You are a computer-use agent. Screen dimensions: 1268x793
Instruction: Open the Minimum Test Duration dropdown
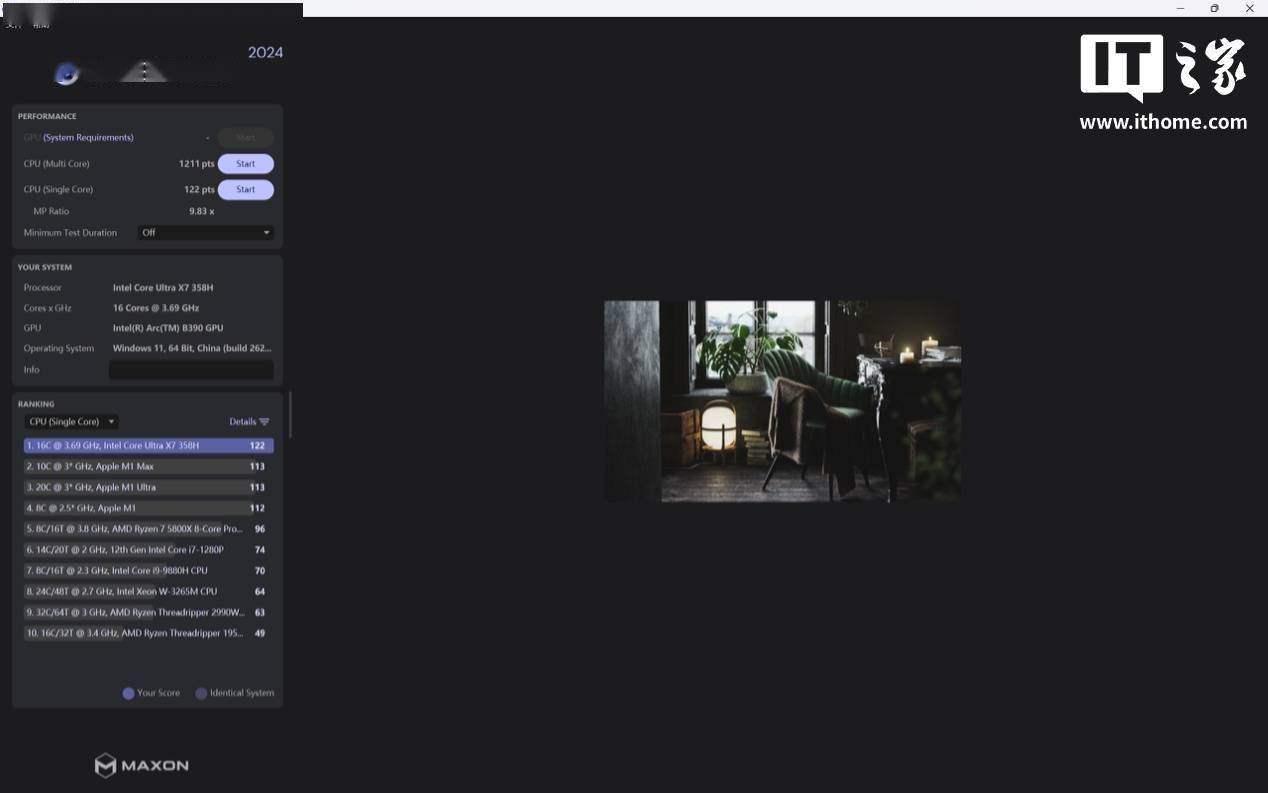[205, 233]
